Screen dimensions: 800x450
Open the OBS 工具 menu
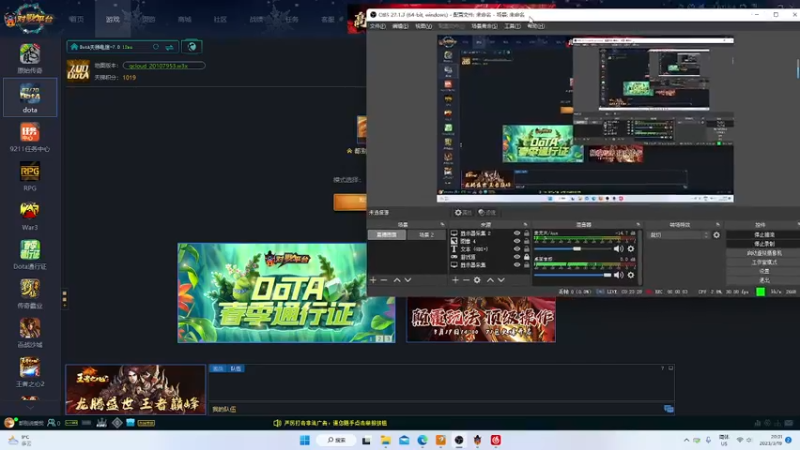point(512,26)
